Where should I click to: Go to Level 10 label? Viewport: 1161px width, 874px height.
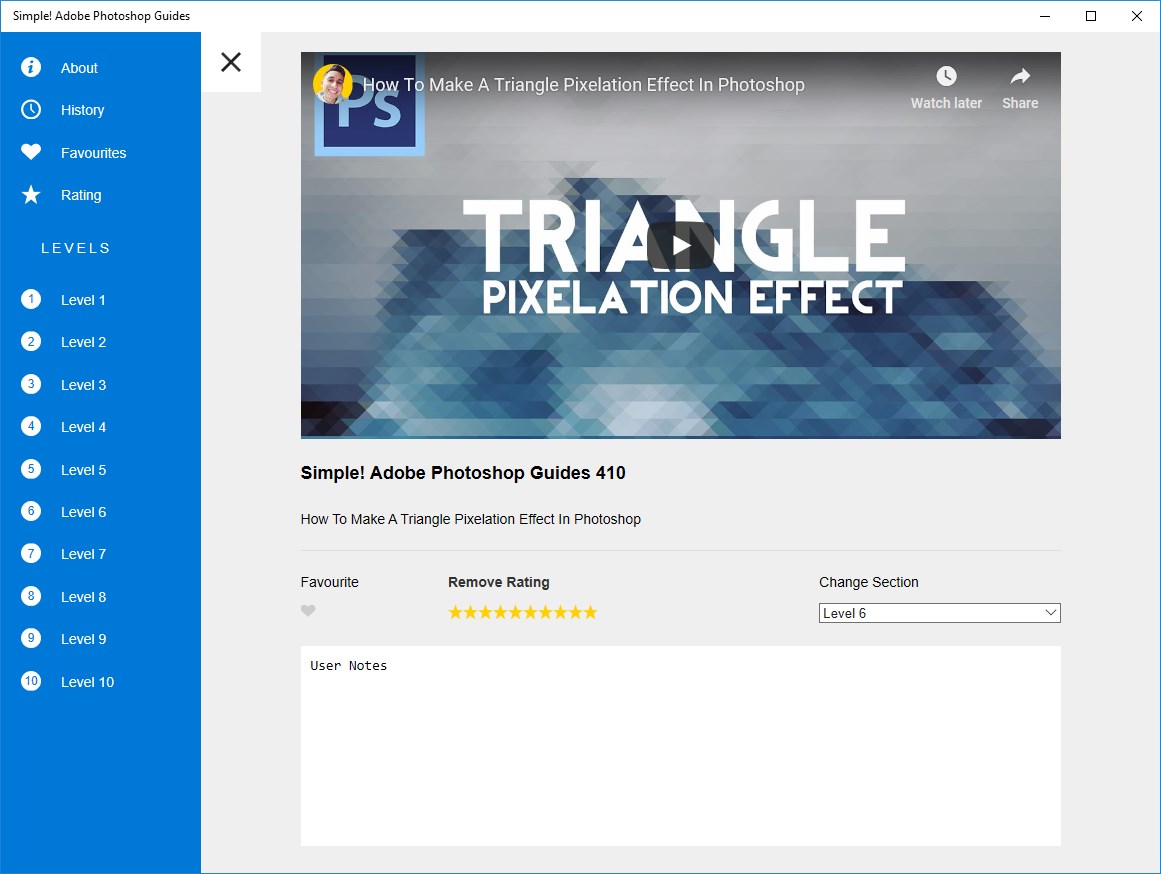click(x=87, y=682)
